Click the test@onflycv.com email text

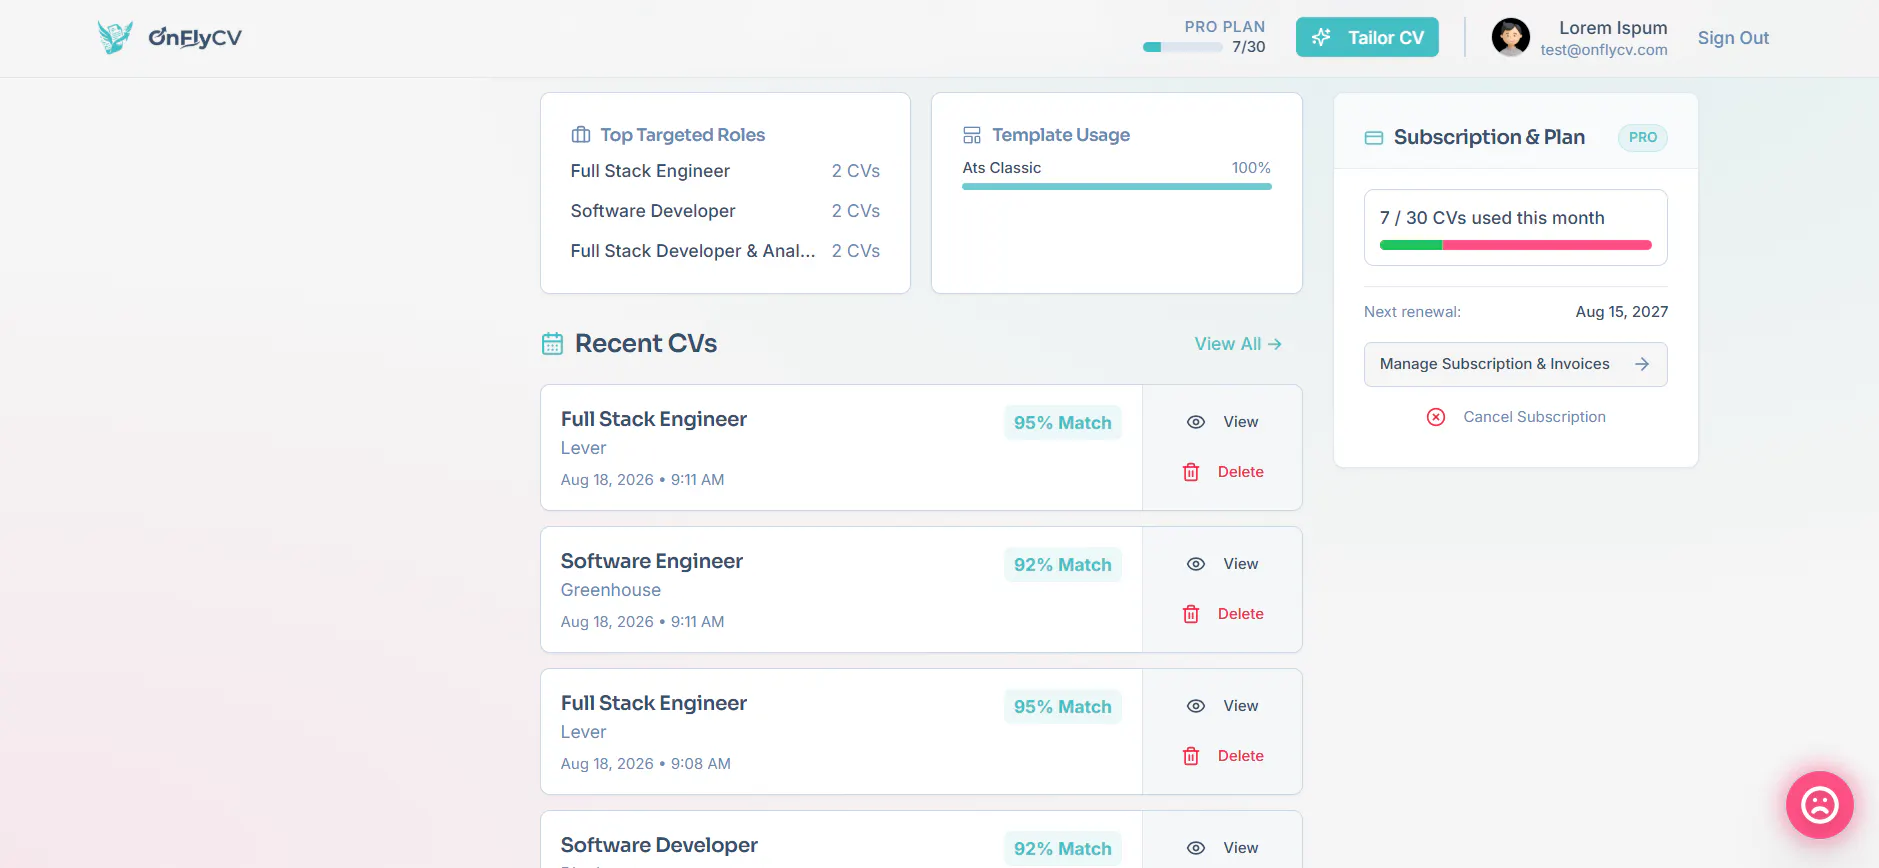tap(1604, 50)
